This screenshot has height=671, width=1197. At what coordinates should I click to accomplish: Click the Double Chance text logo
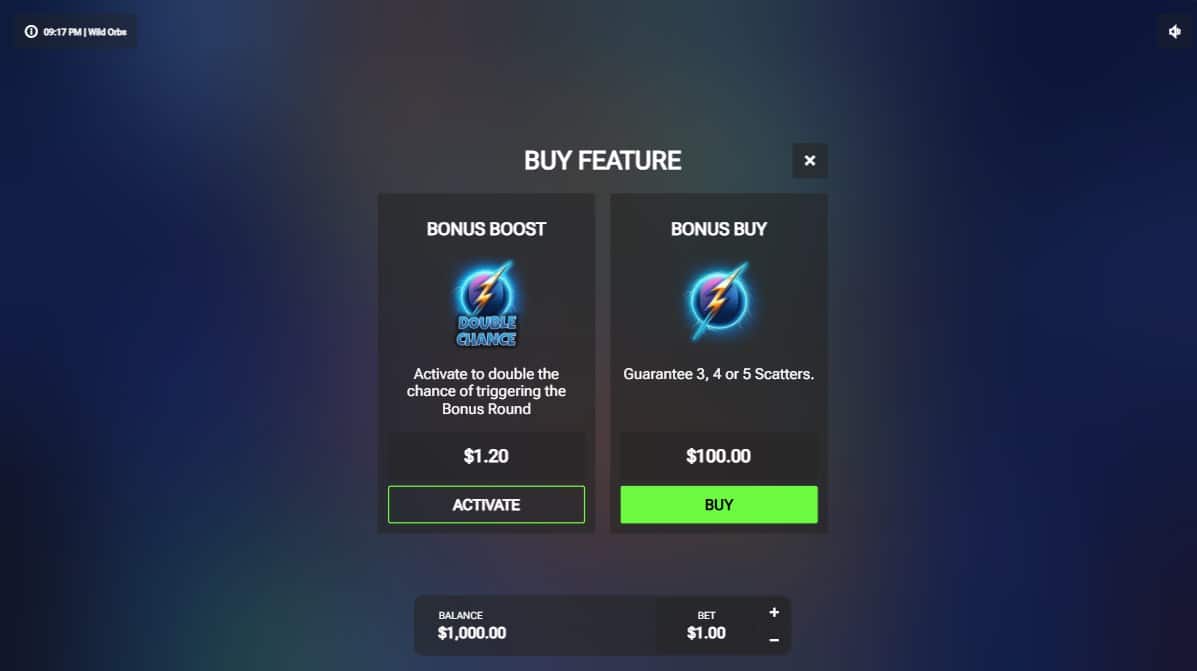486,331
